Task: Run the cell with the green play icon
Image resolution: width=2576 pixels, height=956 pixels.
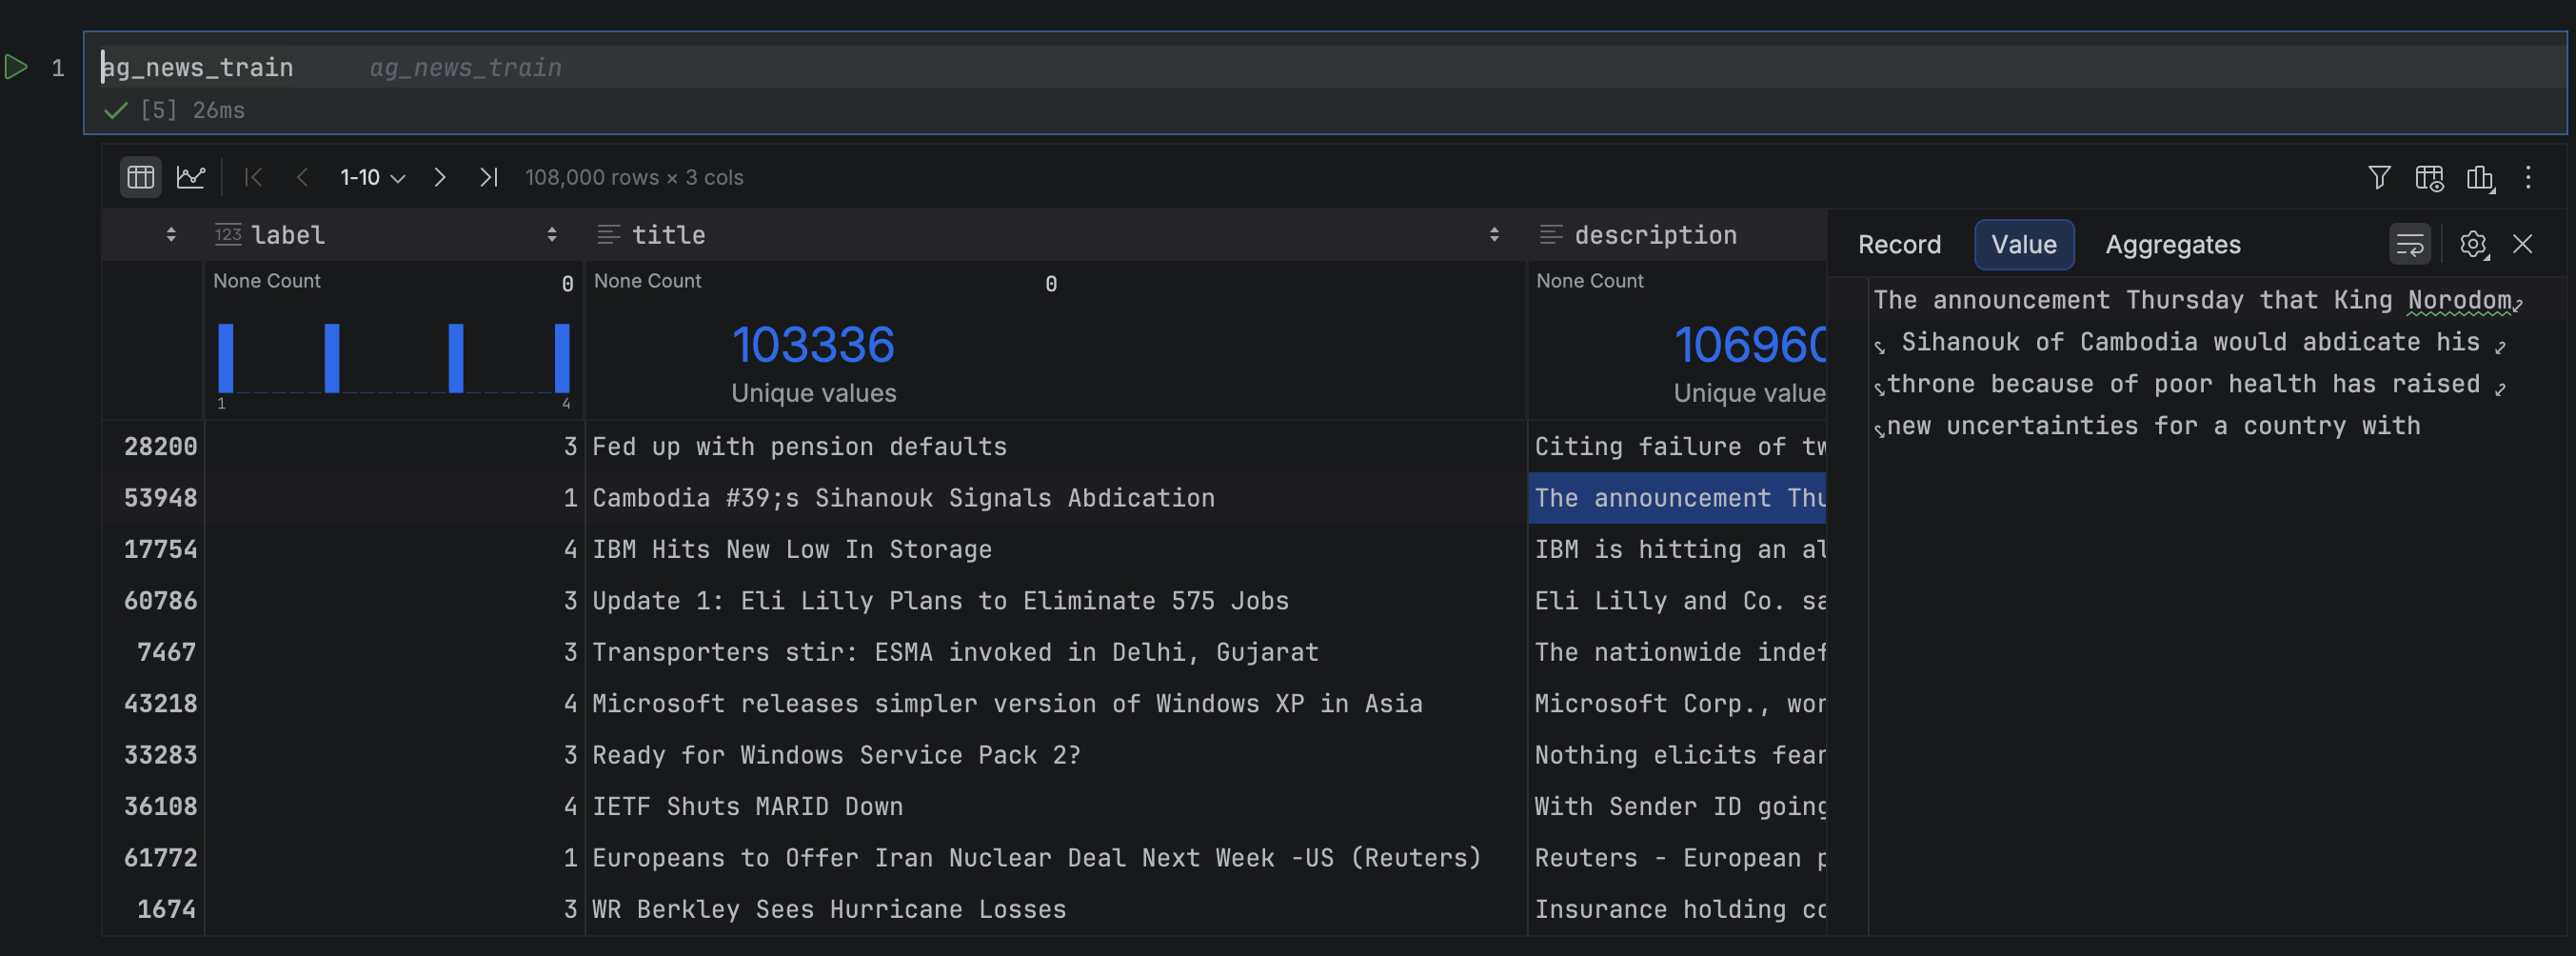Action: [x=16, y=67]
